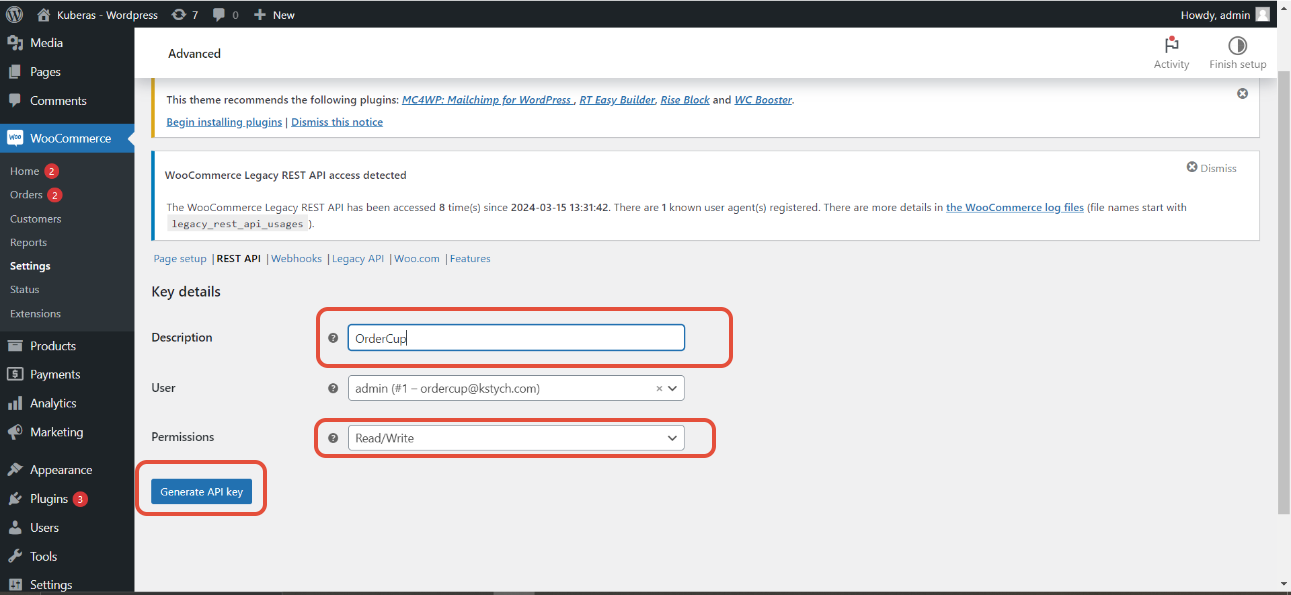Screen dimensions: 1291x595
Task: Click the Finish setup progress icon
Action: 1237,45
